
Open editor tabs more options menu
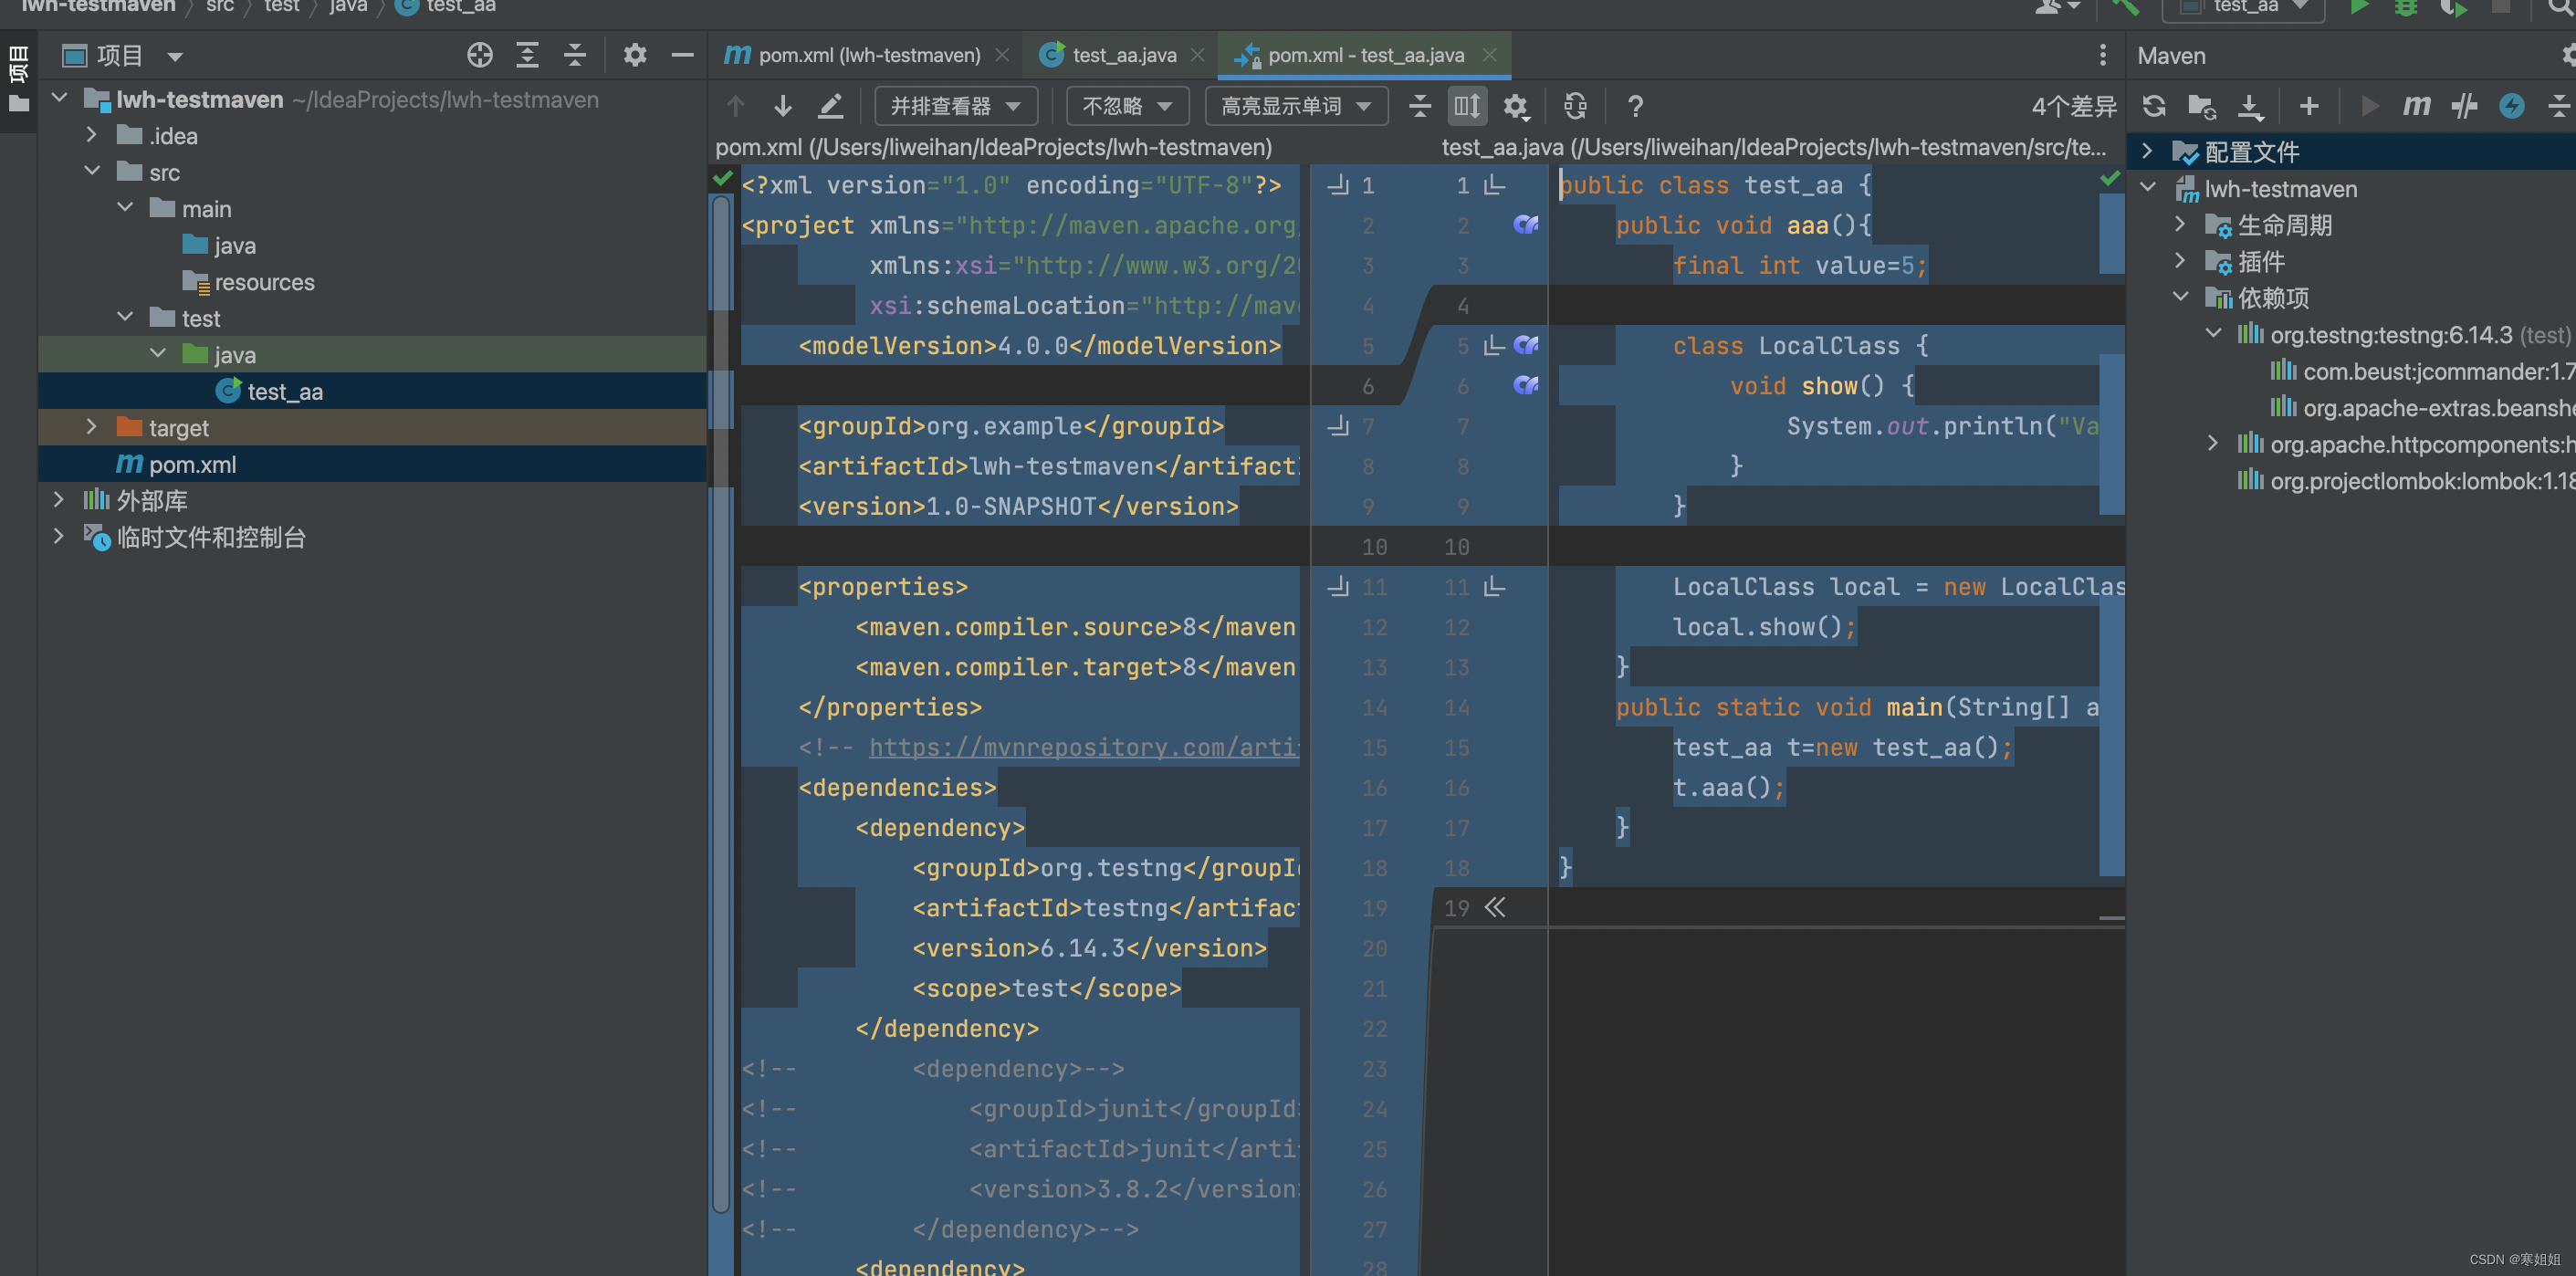coord(2102,55)
